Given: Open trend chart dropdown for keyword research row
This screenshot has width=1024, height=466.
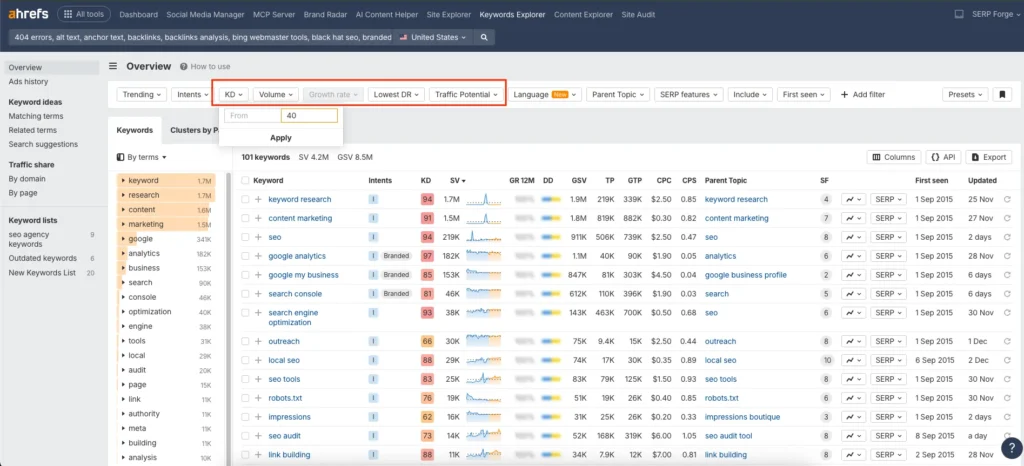Looking at the screenshot, I should (x=853, y=199).
